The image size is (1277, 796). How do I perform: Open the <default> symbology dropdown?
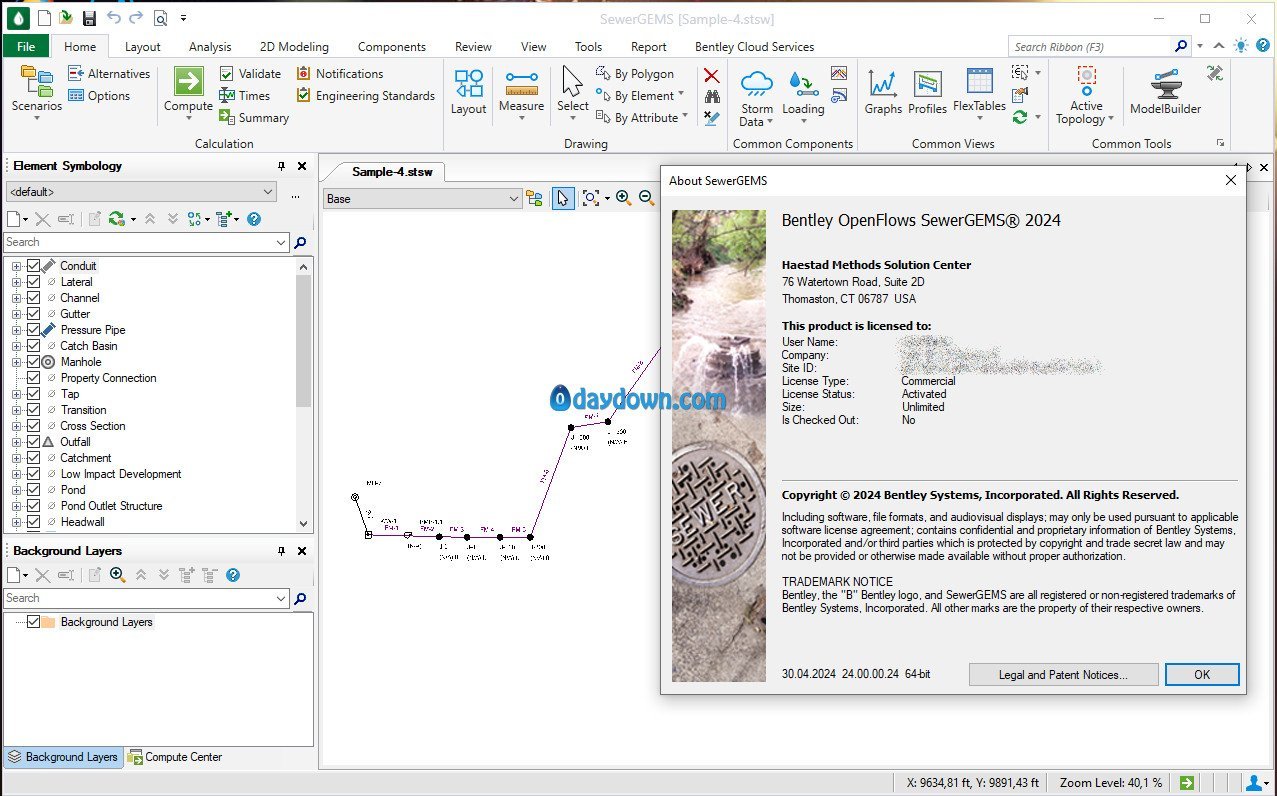(140, 192)
